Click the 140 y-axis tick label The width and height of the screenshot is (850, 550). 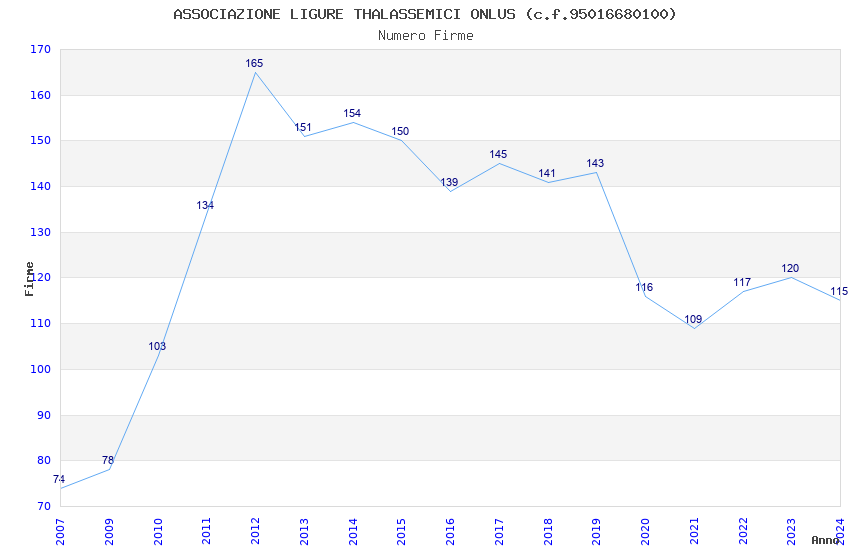tap(40, 186)
